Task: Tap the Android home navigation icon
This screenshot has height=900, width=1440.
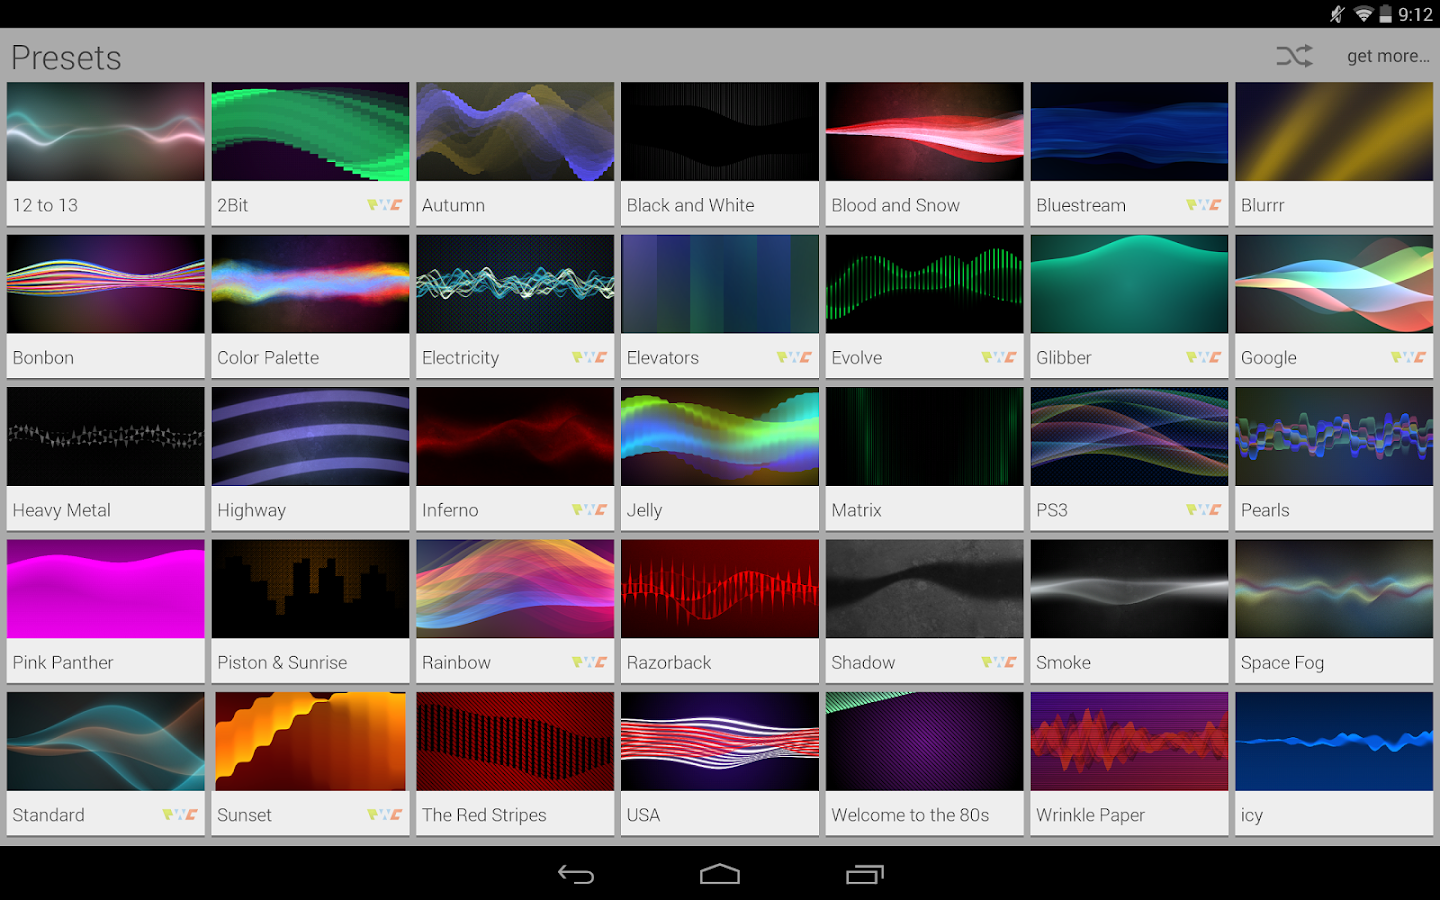Action: pyautogui.click(x=719, y=875)
